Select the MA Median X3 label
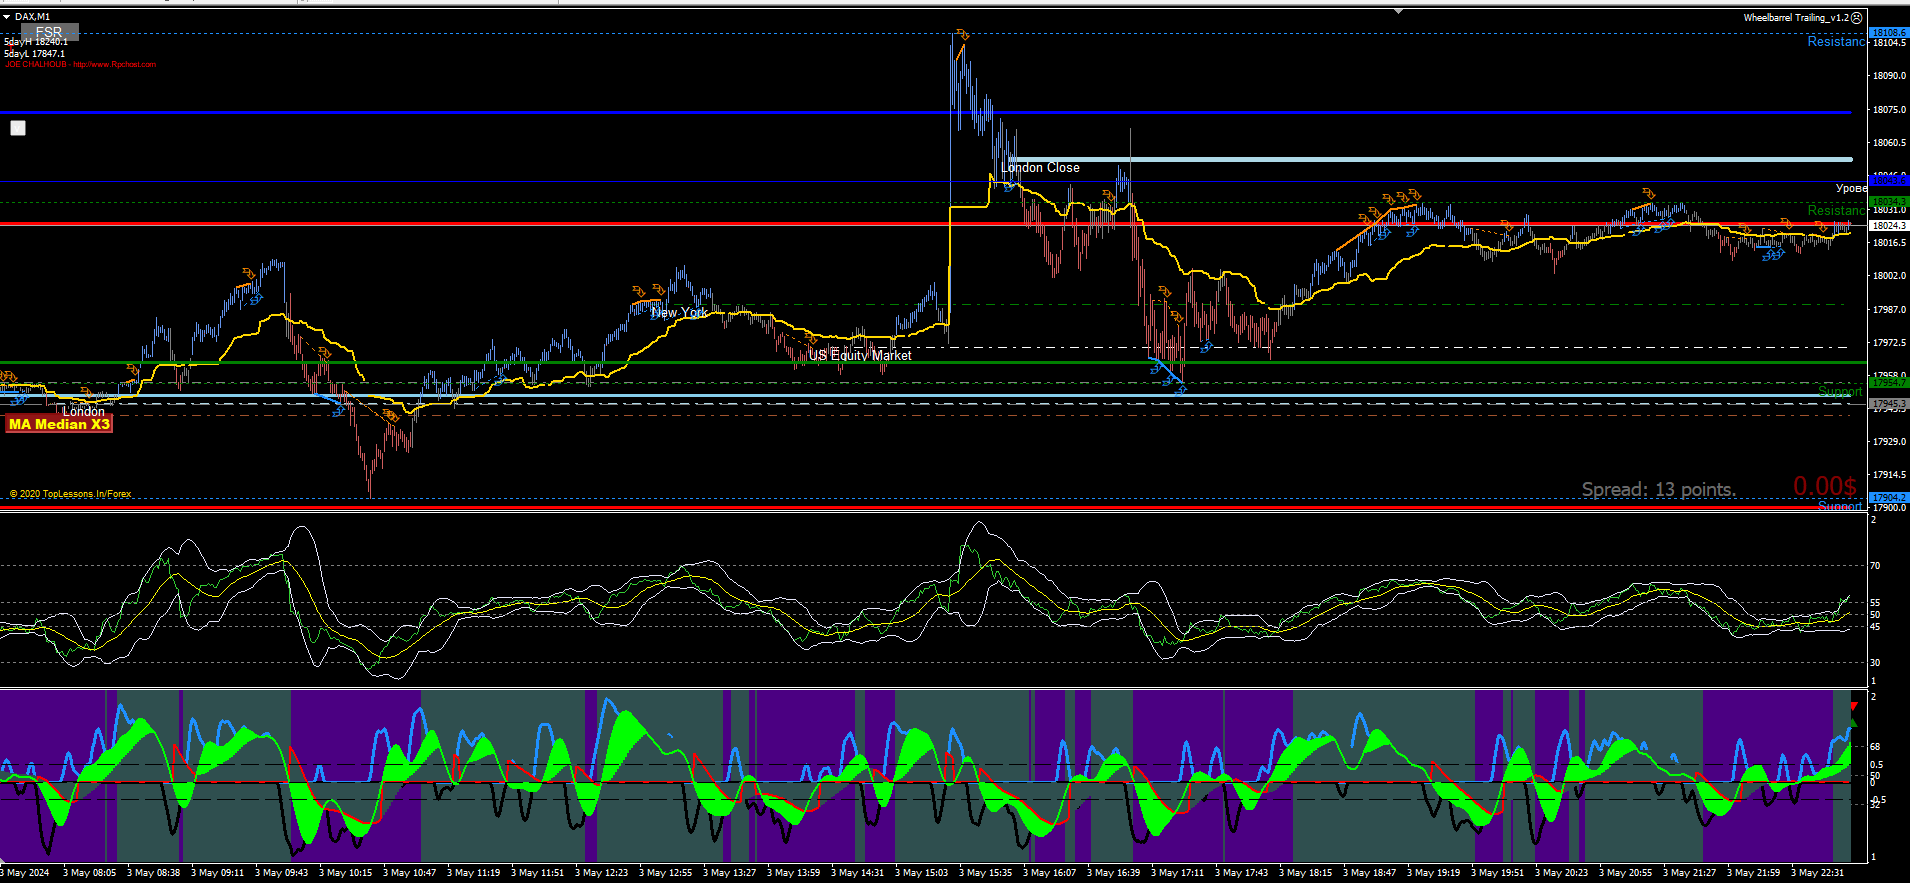 coord(59,424)
